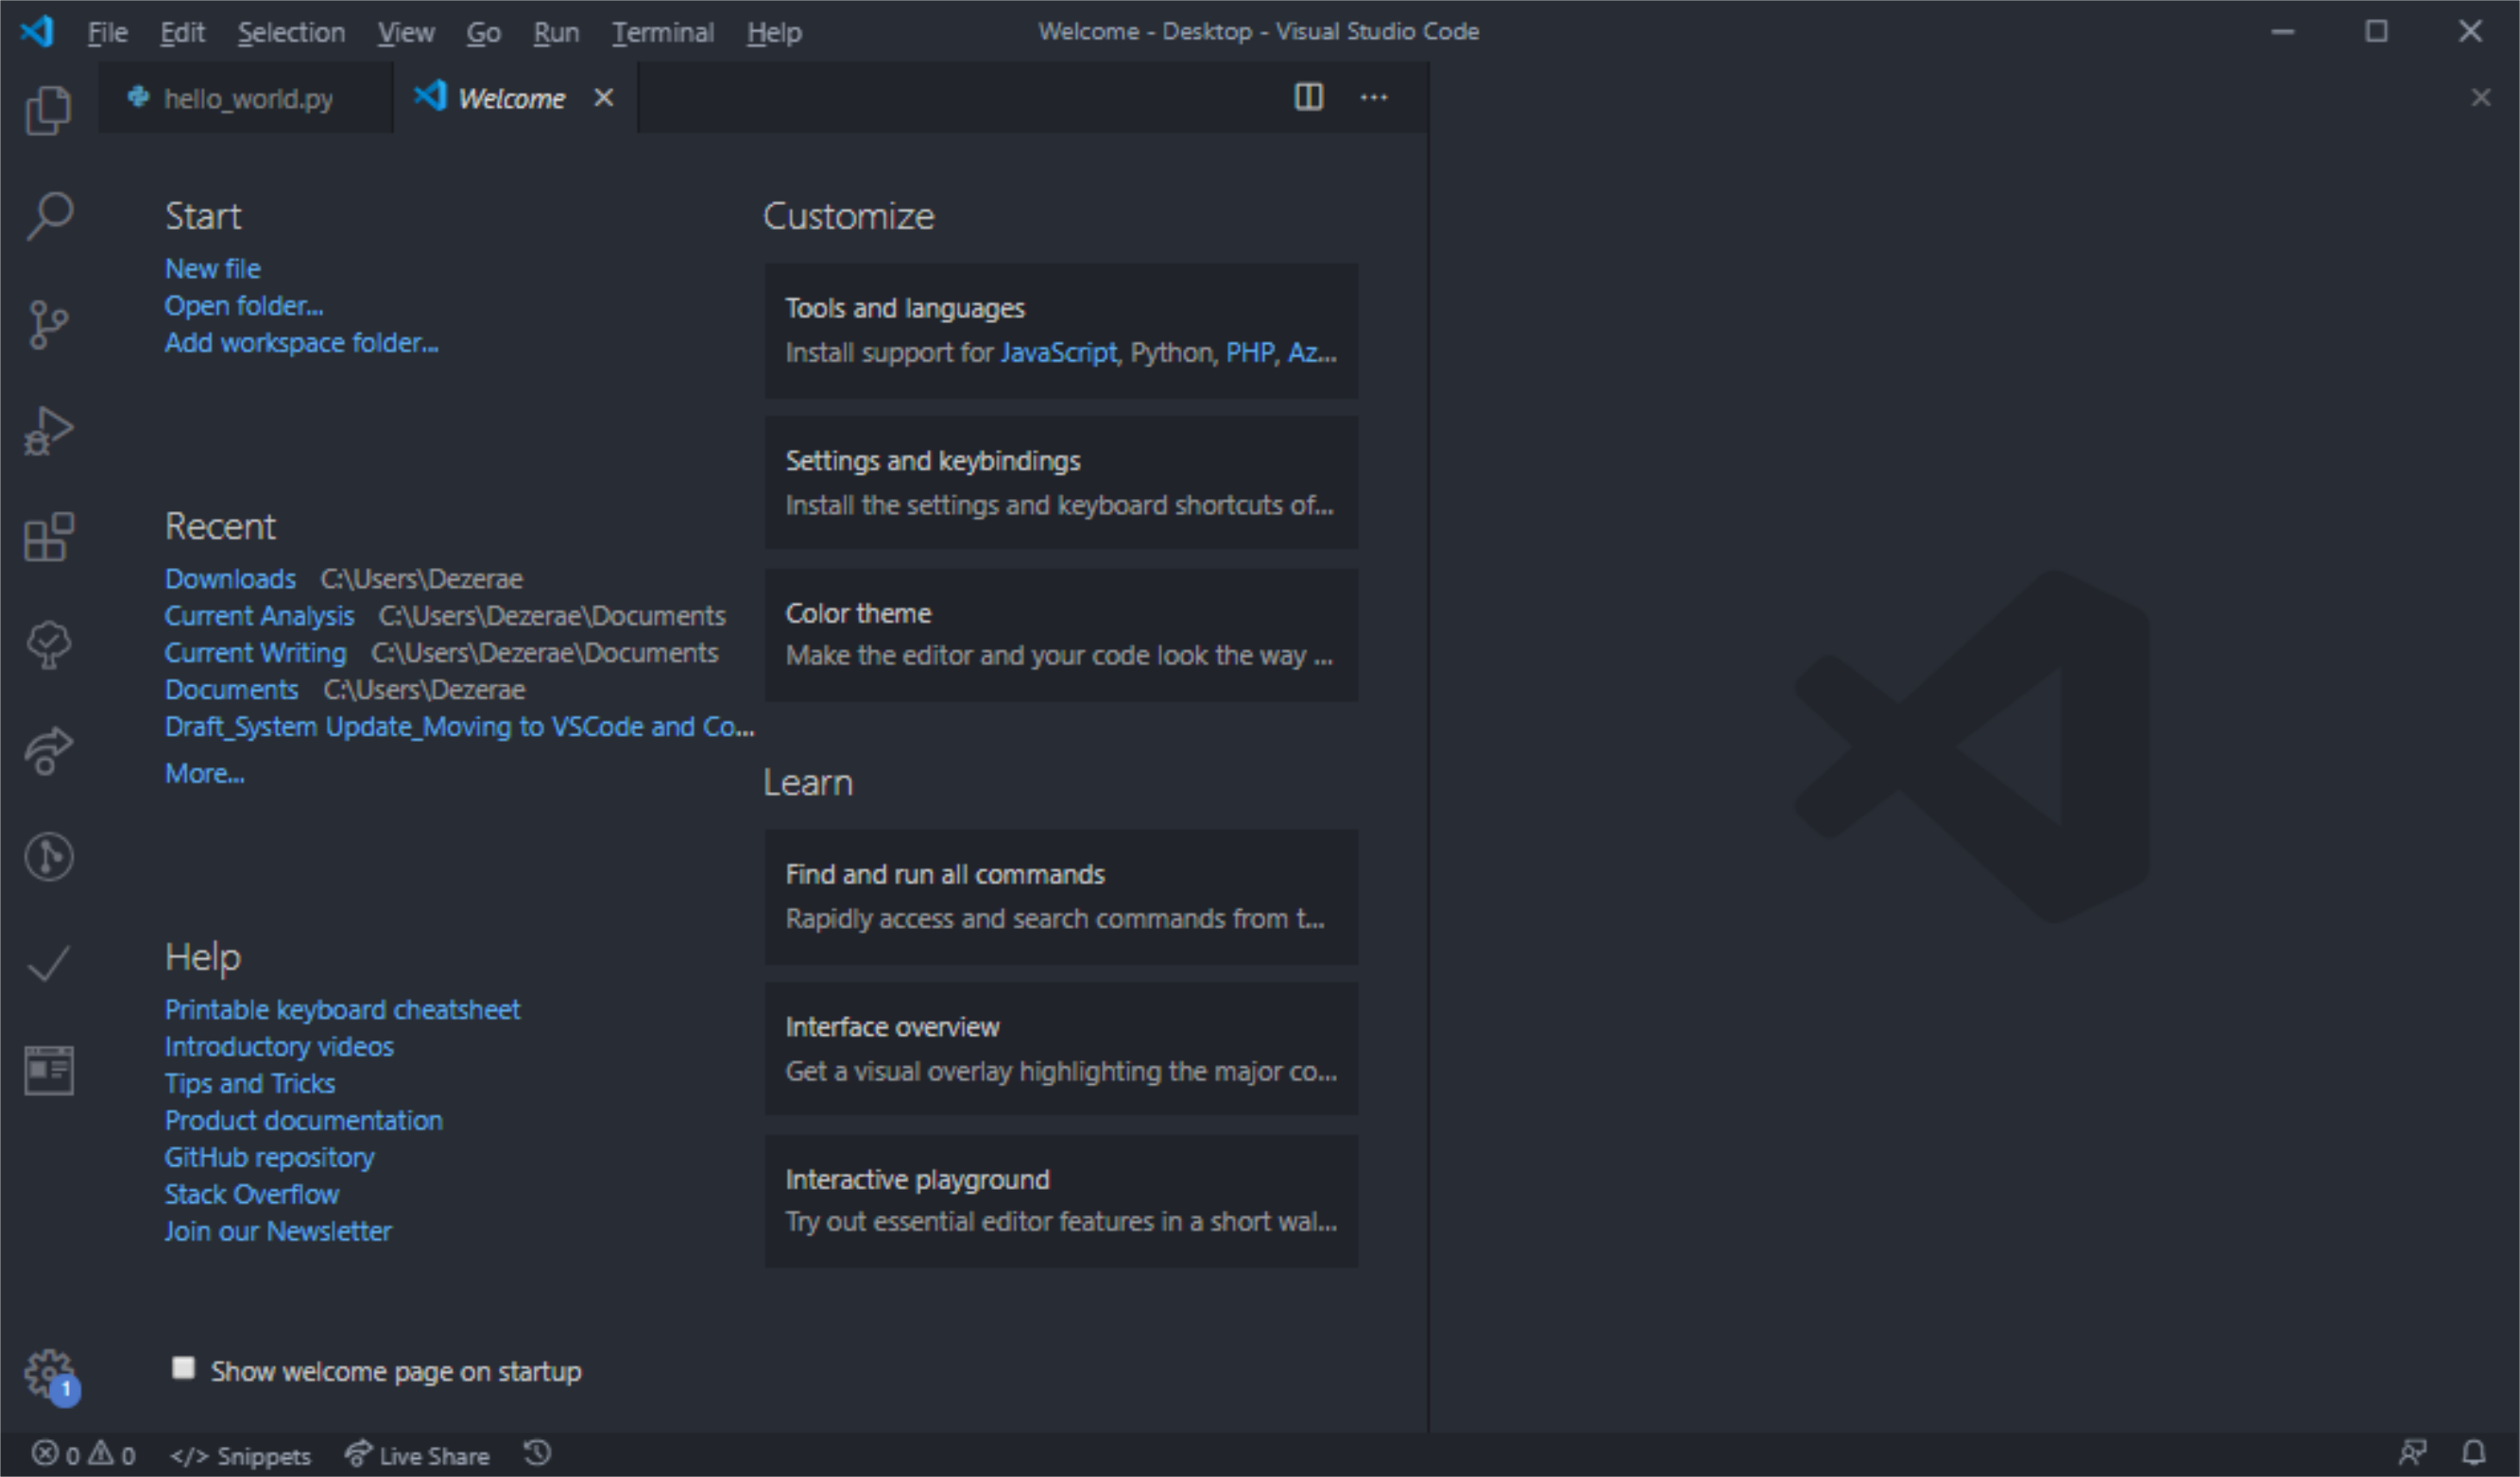Install JavaScript support link
Image resolution: width=2520 pixels, height=1477 pixels.
pyautogui.click(x=1058, y=353)
